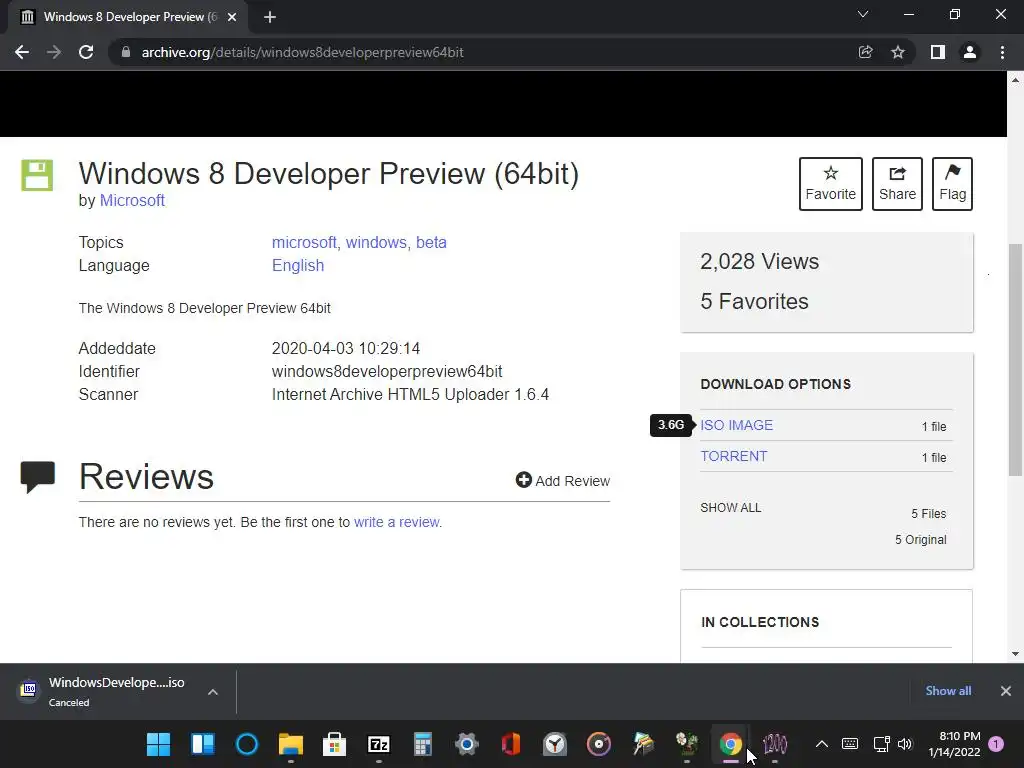Open the Microsoft creator link

coord(132,200)
